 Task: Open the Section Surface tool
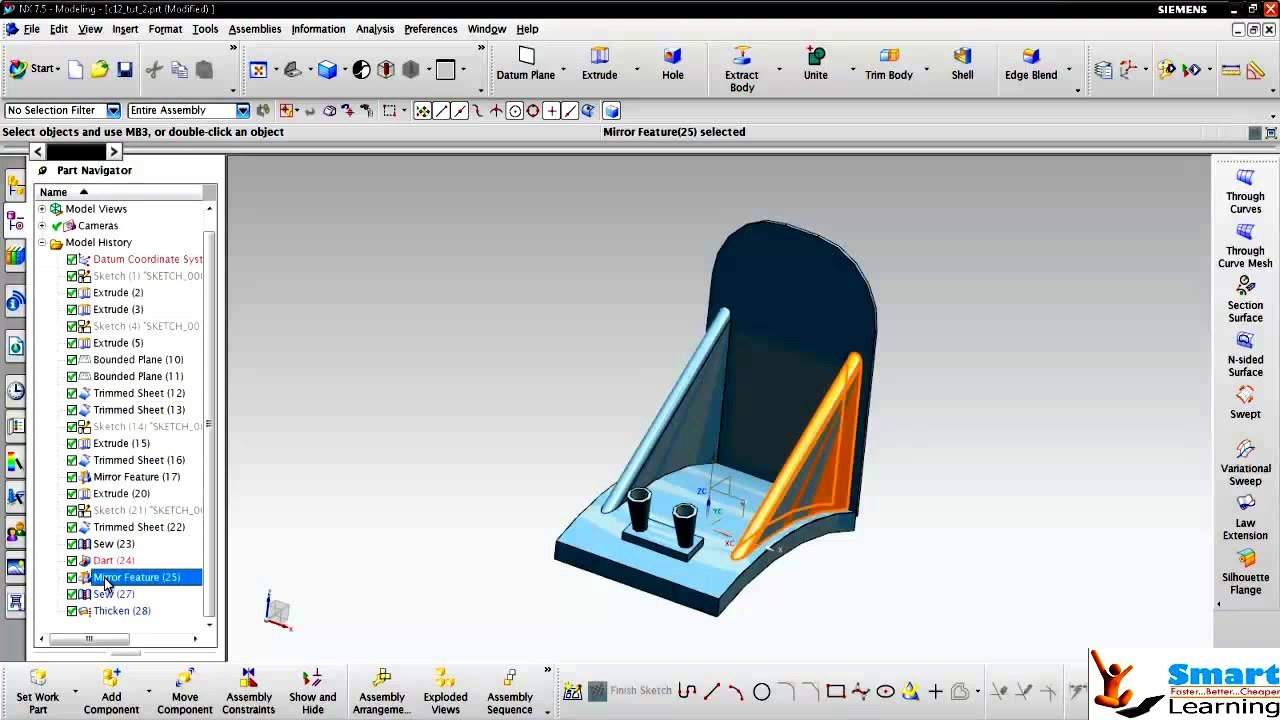tap(1245, 301)
